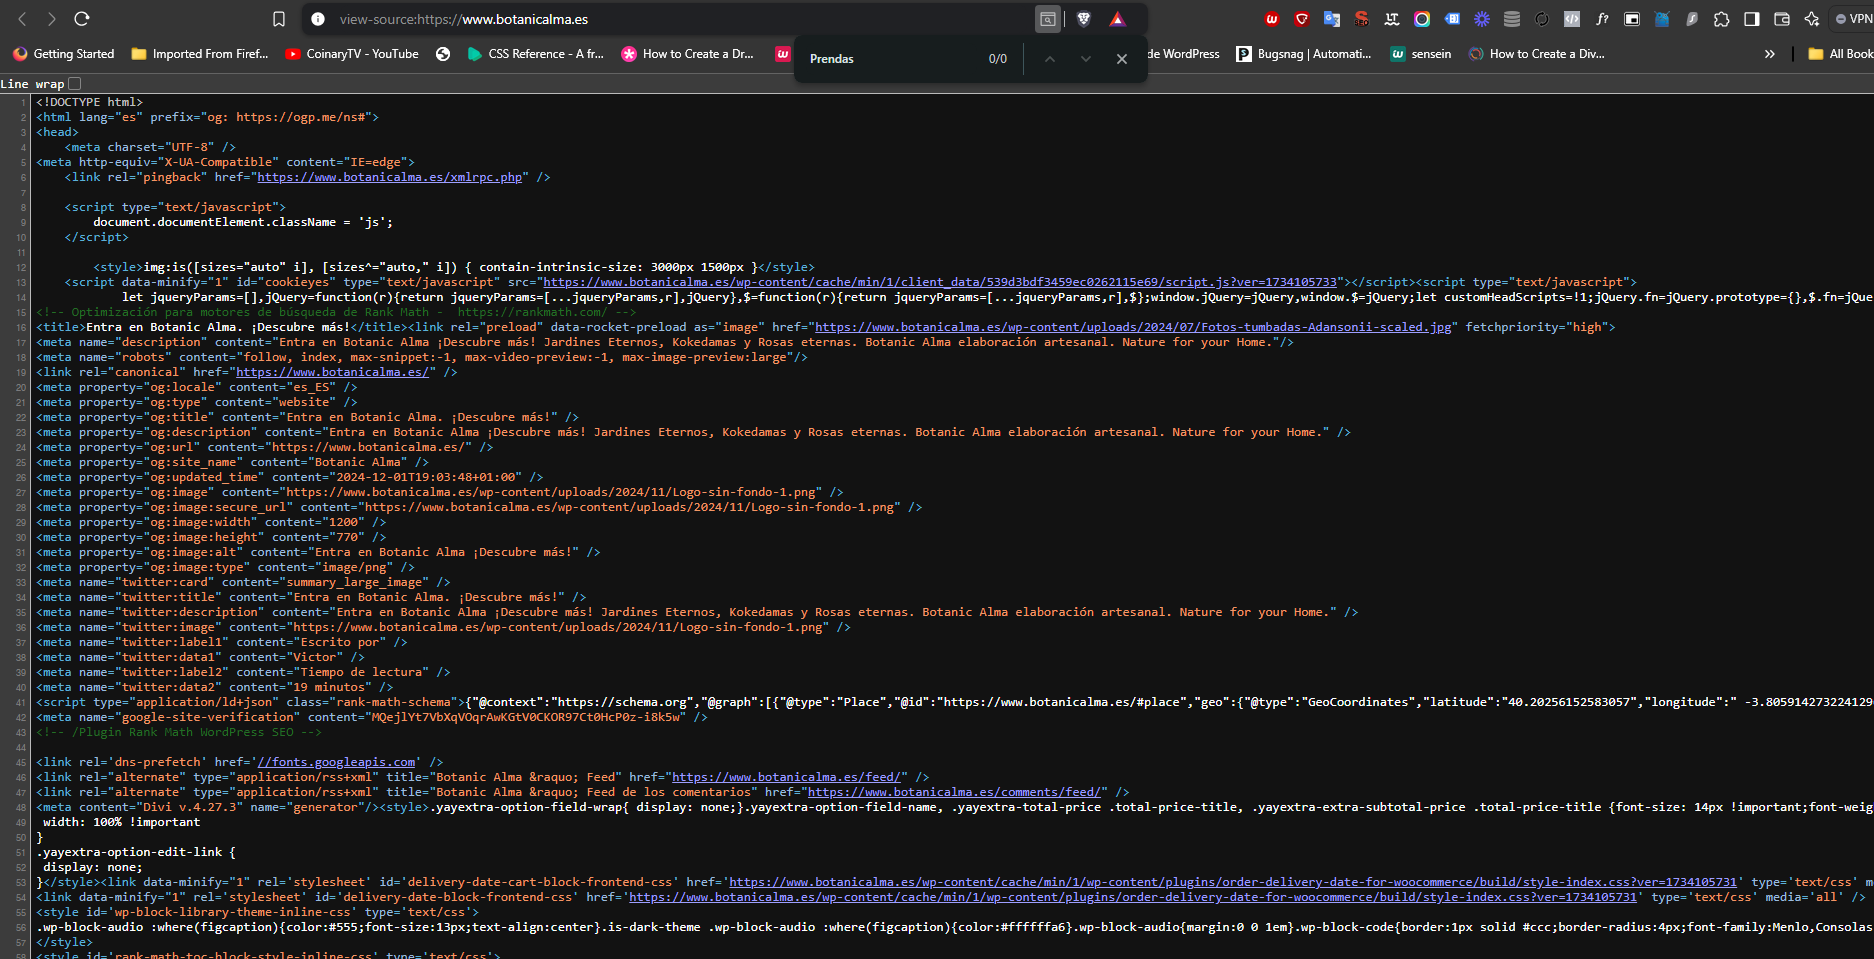Toggle the browser sidebar panel
Screen dimensions: 1874x959
click(1752, 19)
